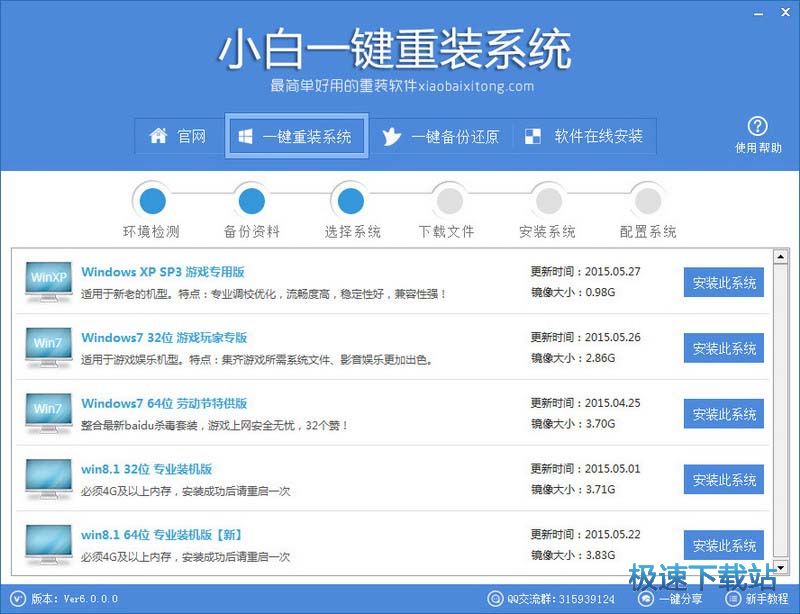Image resolution: width=800 pixels, height=614 pixels.
Task: Click the version icon beside 版本
Action: click(x=17, y=599)
